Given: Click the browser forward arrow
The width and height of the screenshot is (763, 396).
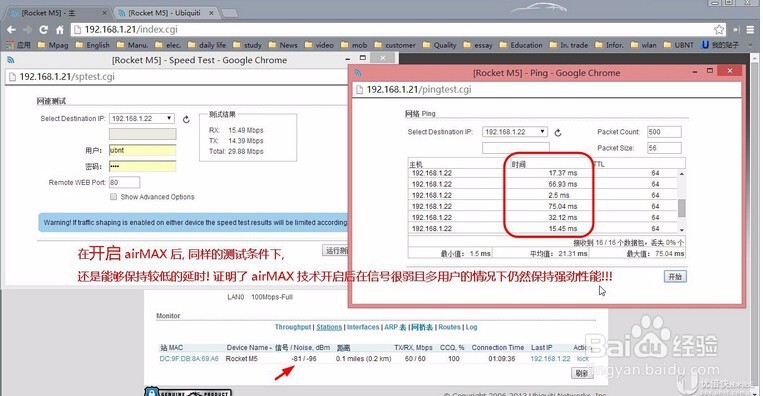Looking at the screenshot, I should point(27,30).
